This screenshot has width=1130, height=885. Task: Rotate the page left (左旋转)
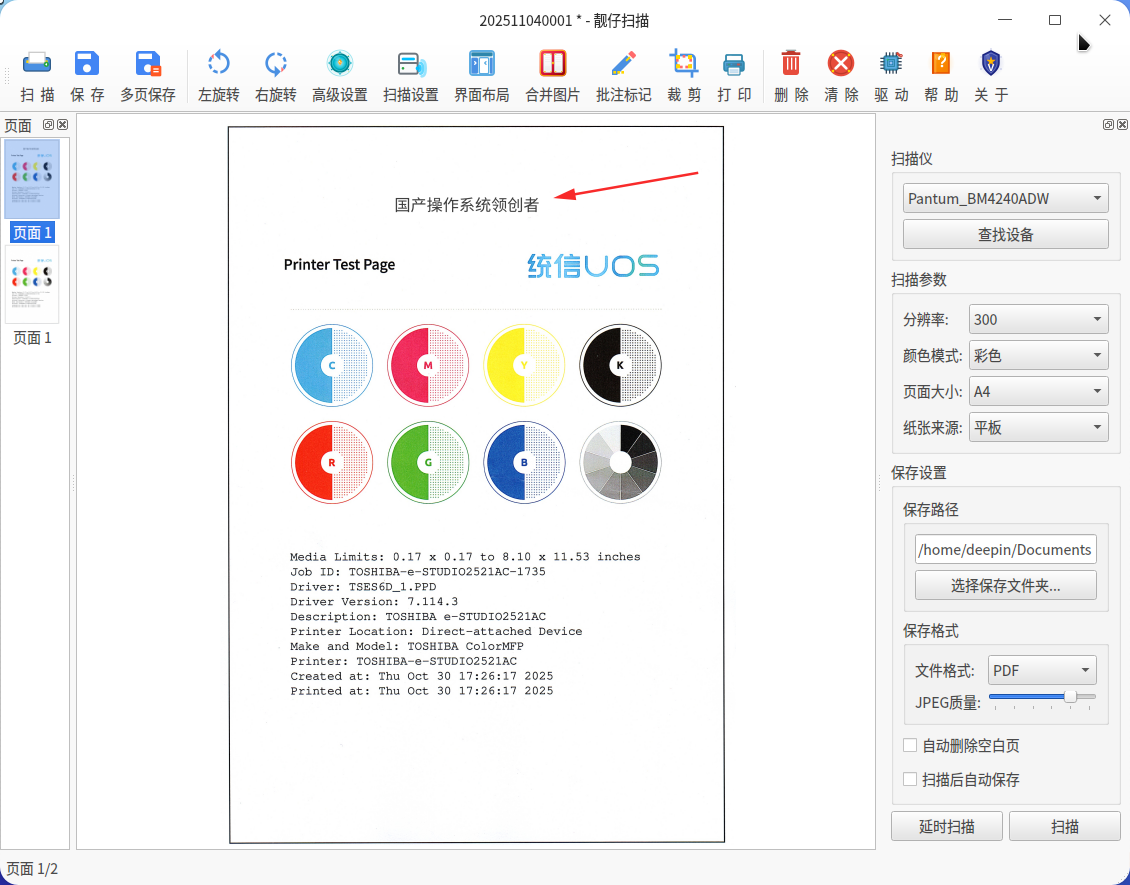click(x=218, y=76)
